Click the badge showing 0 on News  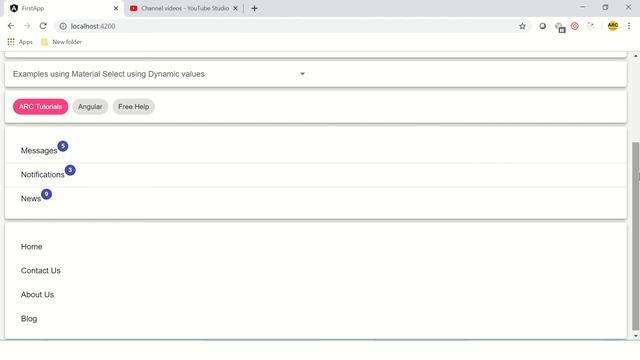point(46,194)
